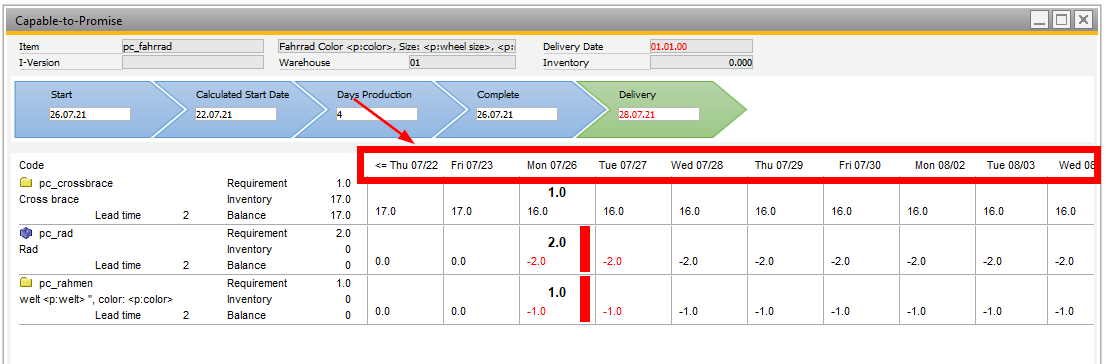Select the red Delivery date 28.07.21 field
Image resolution: width=1105 pixels, height=364 pixels.
pos(658,114)
